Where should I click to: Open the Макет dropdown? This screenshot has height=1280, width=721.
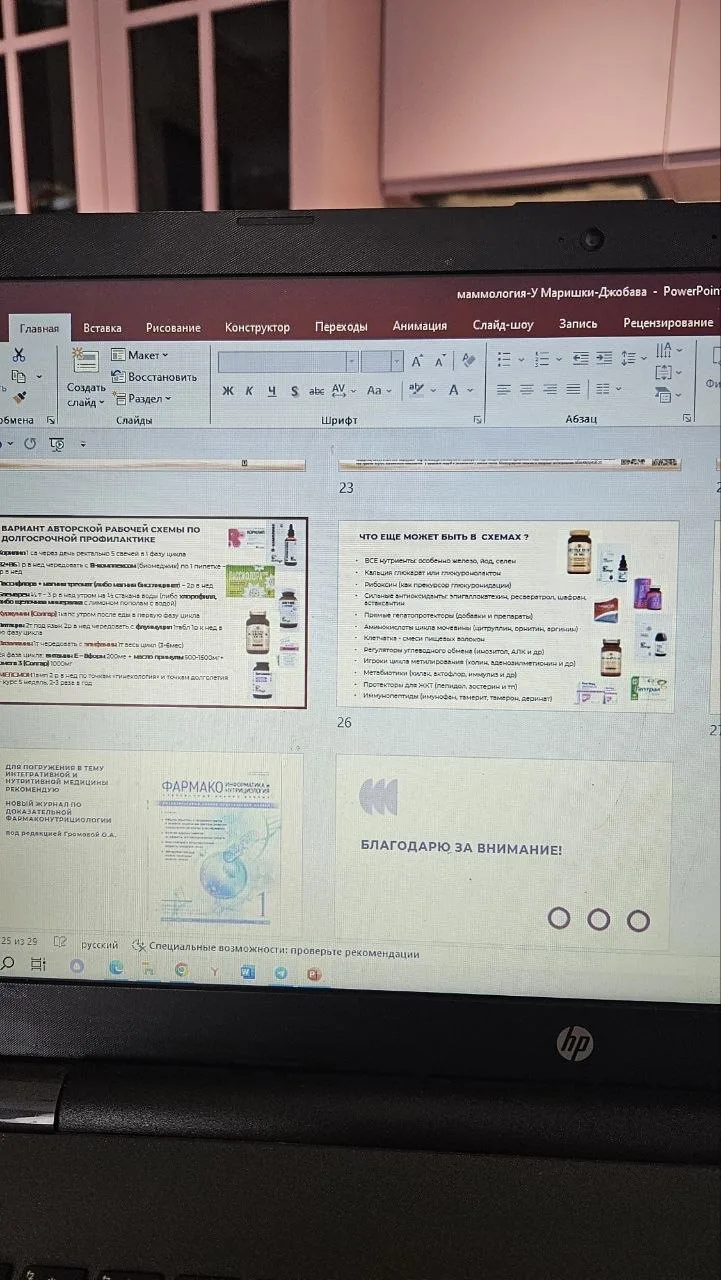point(139,355)
